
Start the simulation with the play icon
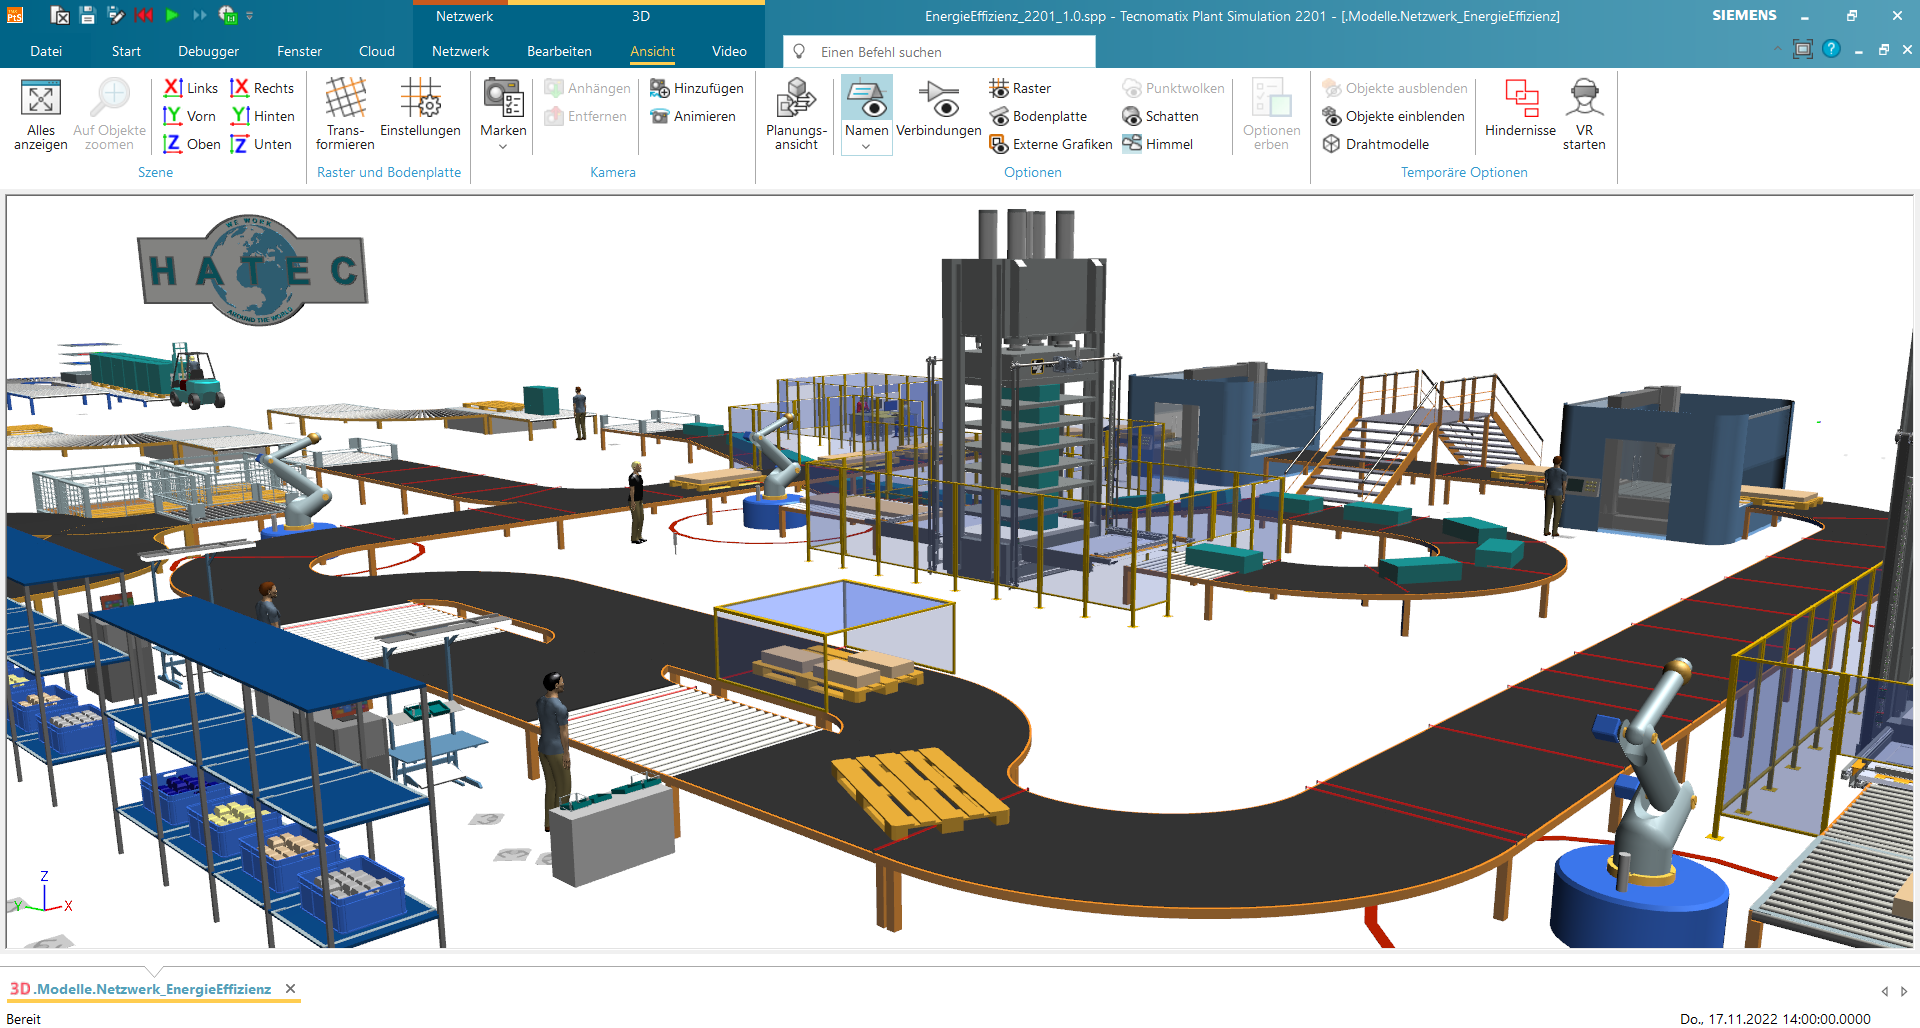(170, 15)
